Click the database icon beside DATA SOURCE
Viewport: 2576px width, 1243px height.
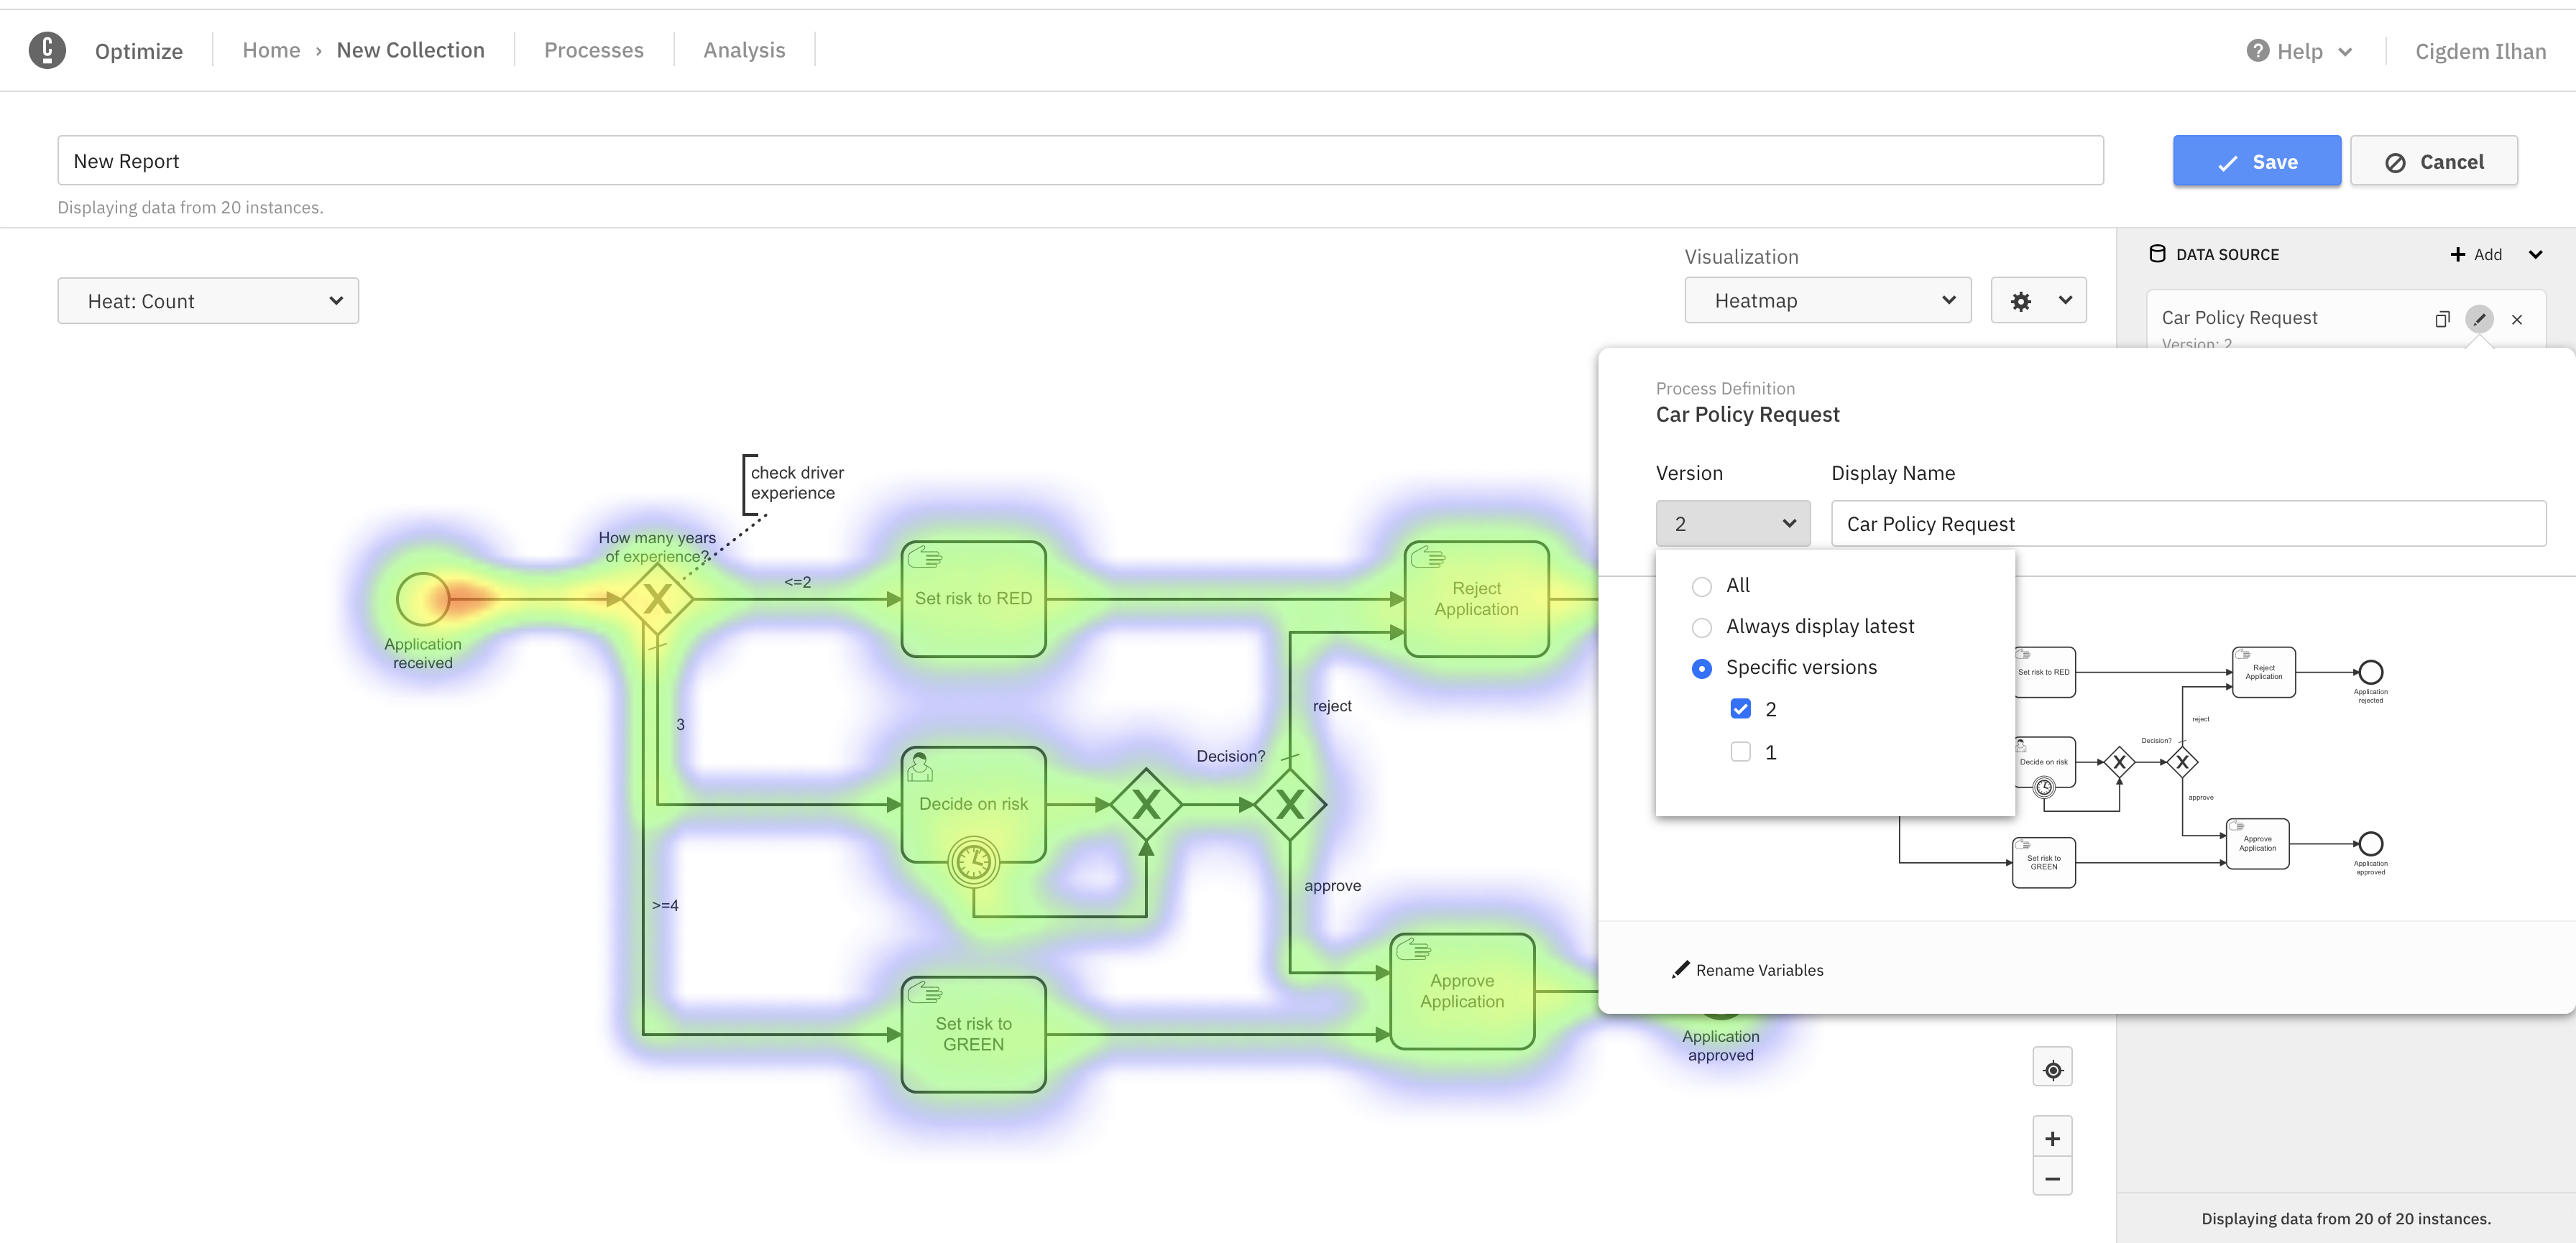[2157, 254]
